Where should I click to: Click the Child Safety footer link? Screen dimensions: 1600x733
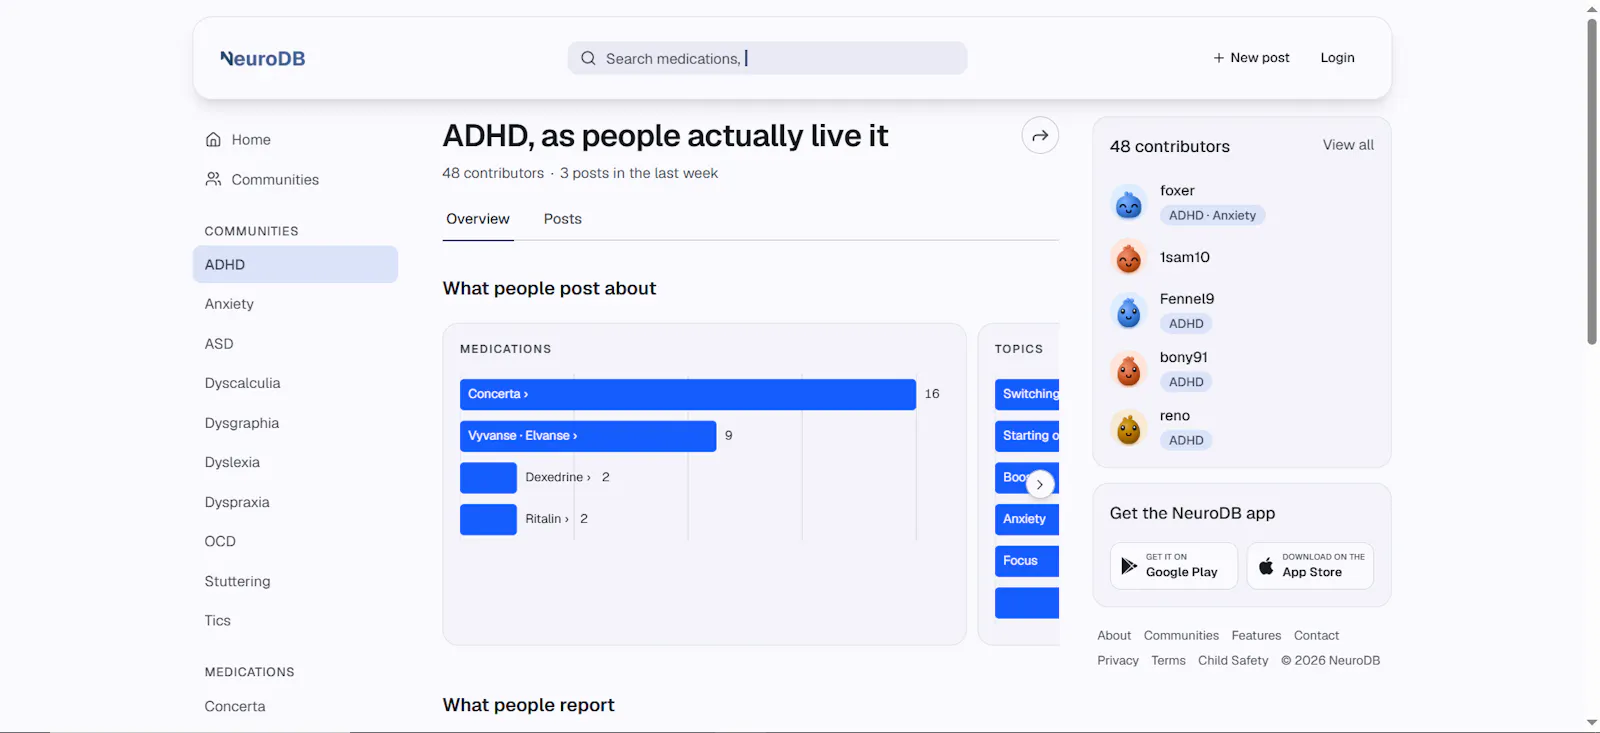click(1233, 660)
